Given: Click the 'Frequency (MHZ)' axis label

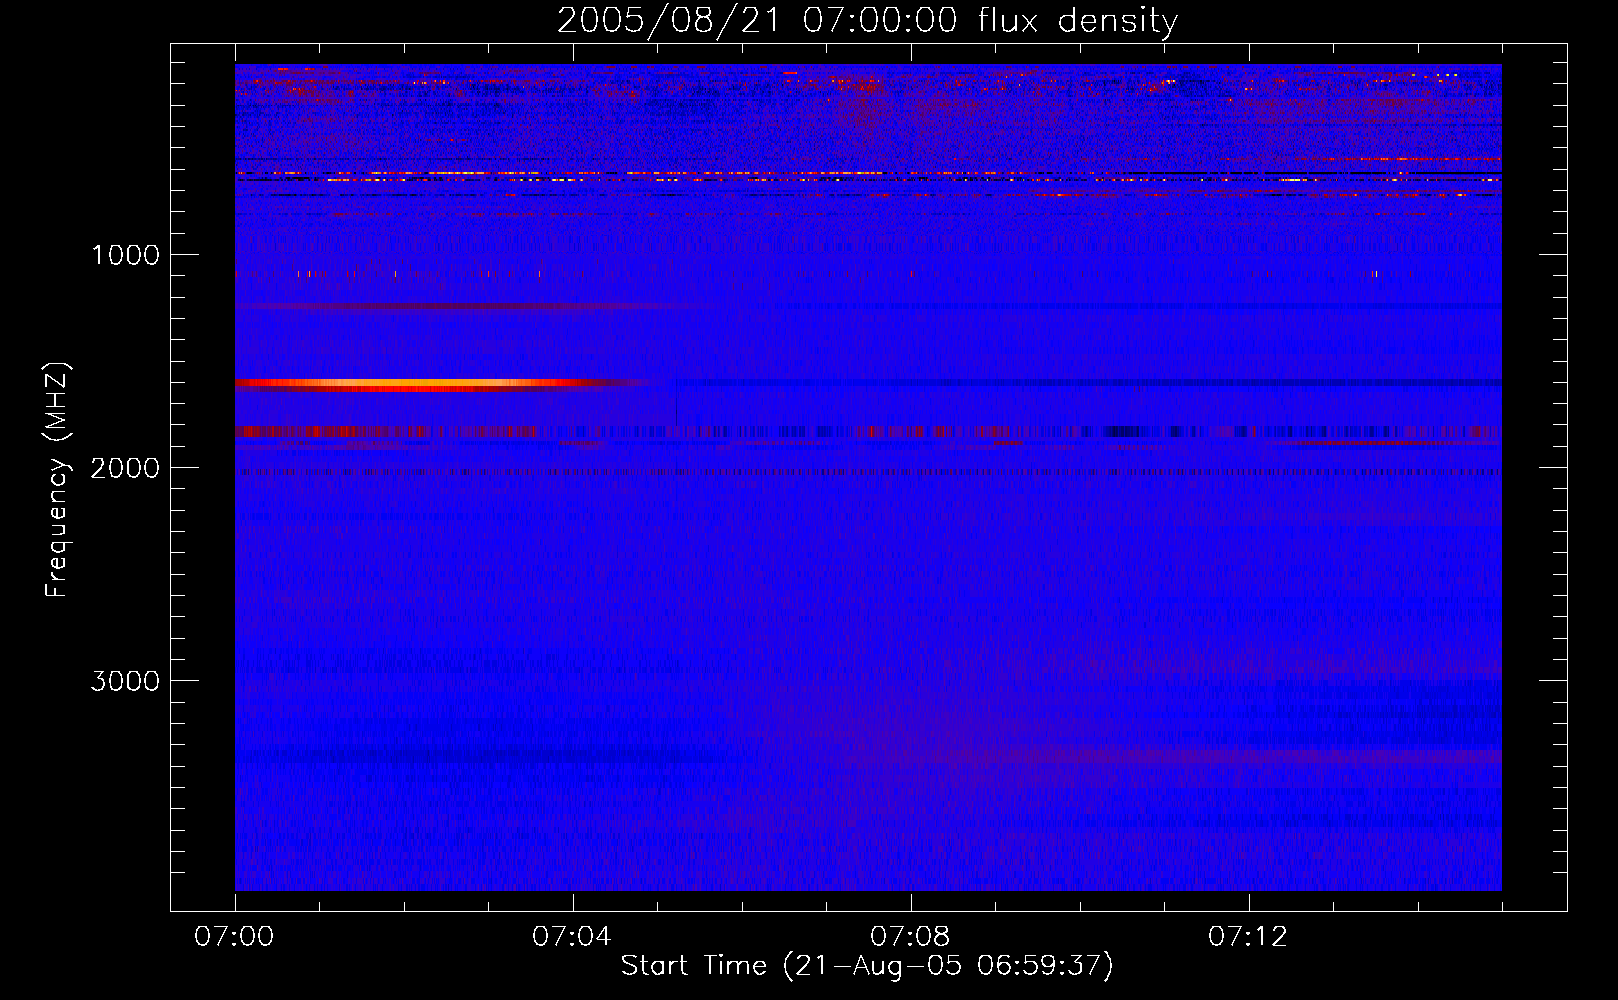Looking at the screenshot, I should pyautogui.click(x=56, y=480).
